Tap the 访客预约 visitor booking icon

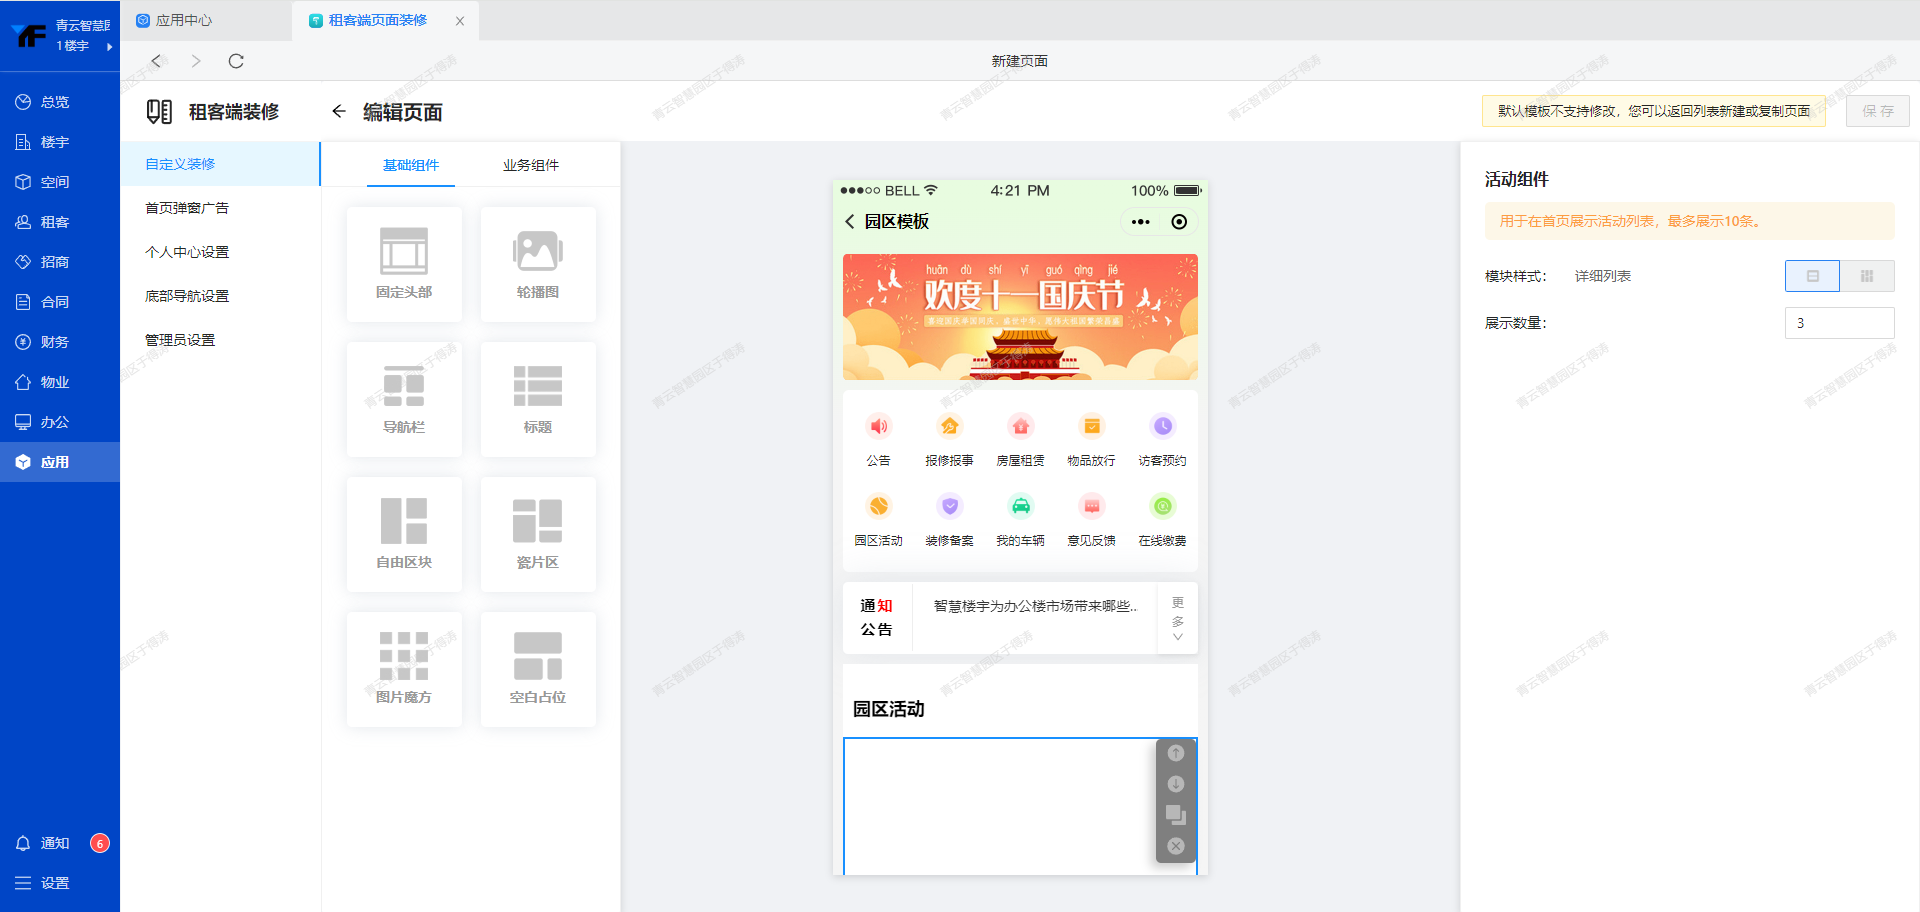pyautogui.click(x=1163, y=427)
